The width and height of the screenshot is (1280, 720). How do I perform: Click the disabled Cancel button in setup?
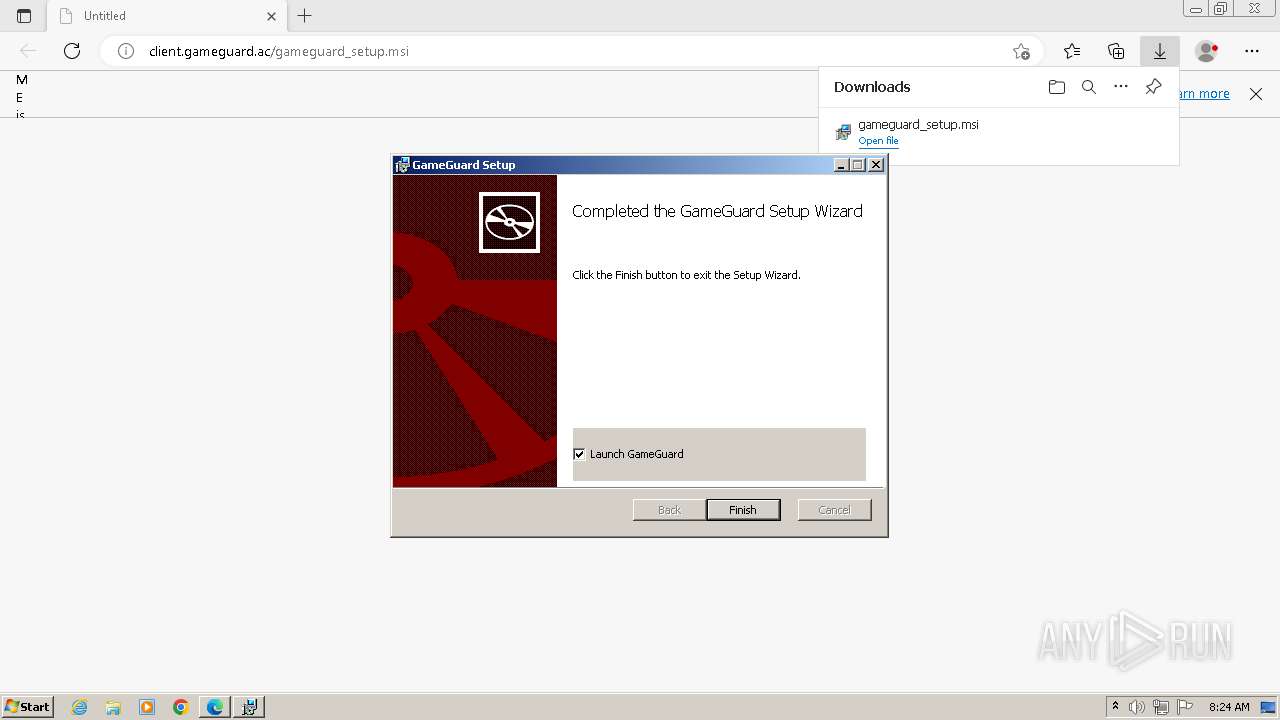[x=834, y=510]
